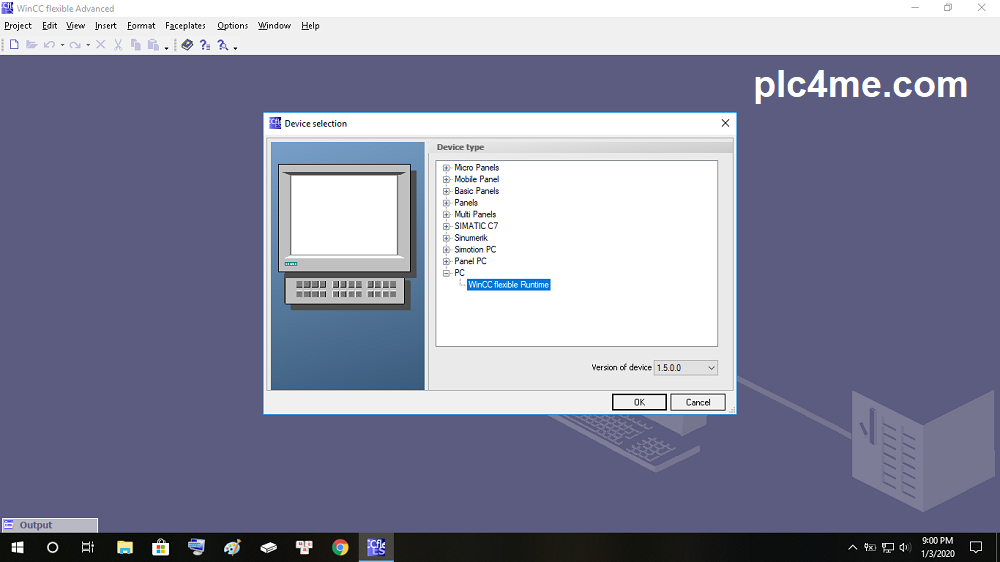The image size is (1000, 562).
Task: Open the Faceplates menu
Action: 185,26
